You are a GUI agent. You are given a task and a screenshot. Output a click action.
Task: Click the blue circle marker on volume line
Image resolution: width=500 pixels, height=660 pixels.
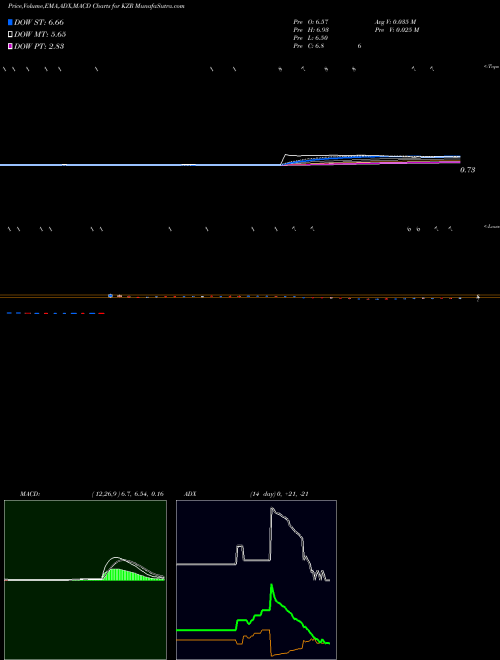[x=110, y=296]
